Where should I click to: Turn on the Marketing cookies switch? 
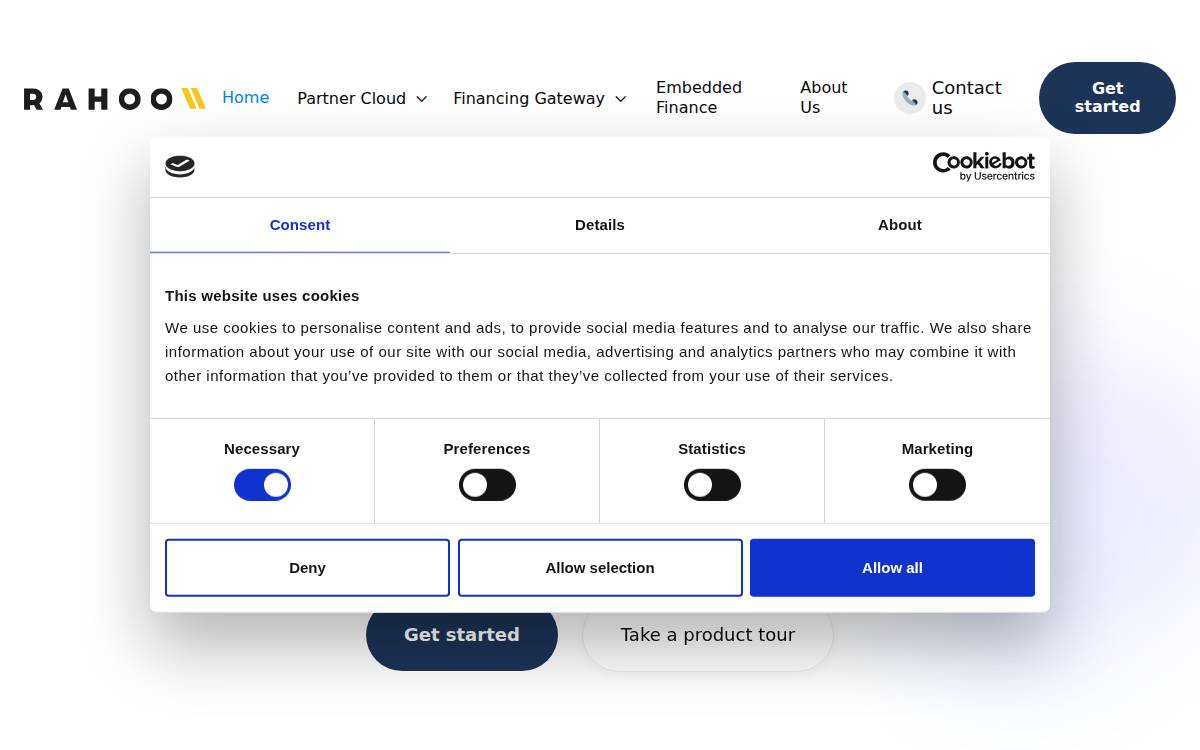(937, 485)
